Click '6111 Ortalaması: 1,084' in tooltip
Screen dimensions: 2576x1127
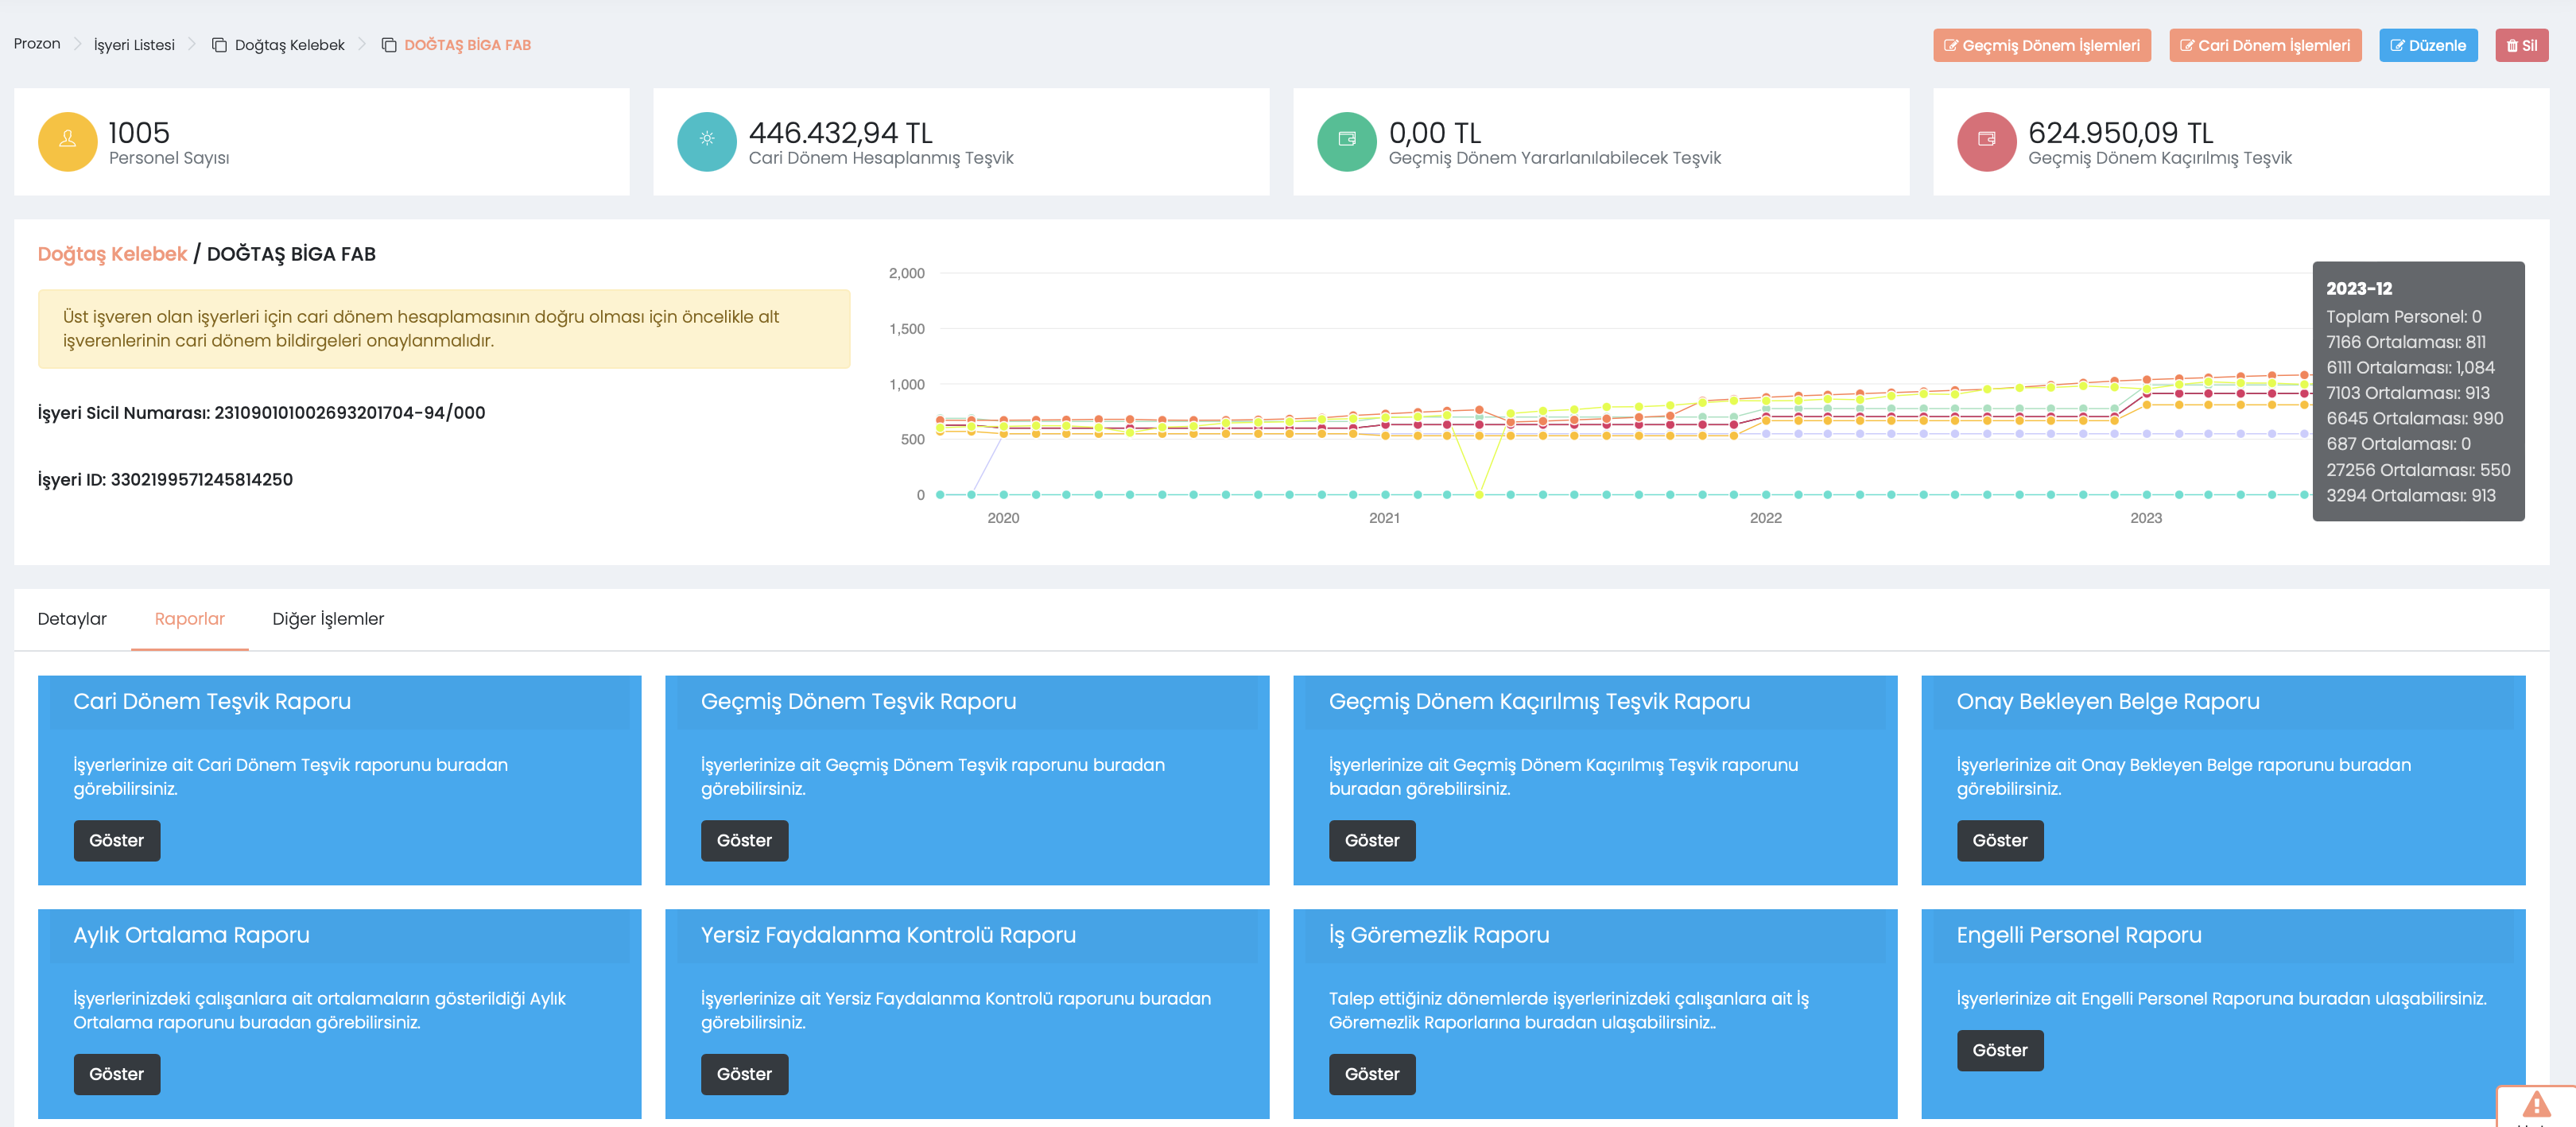(2410, 367)
